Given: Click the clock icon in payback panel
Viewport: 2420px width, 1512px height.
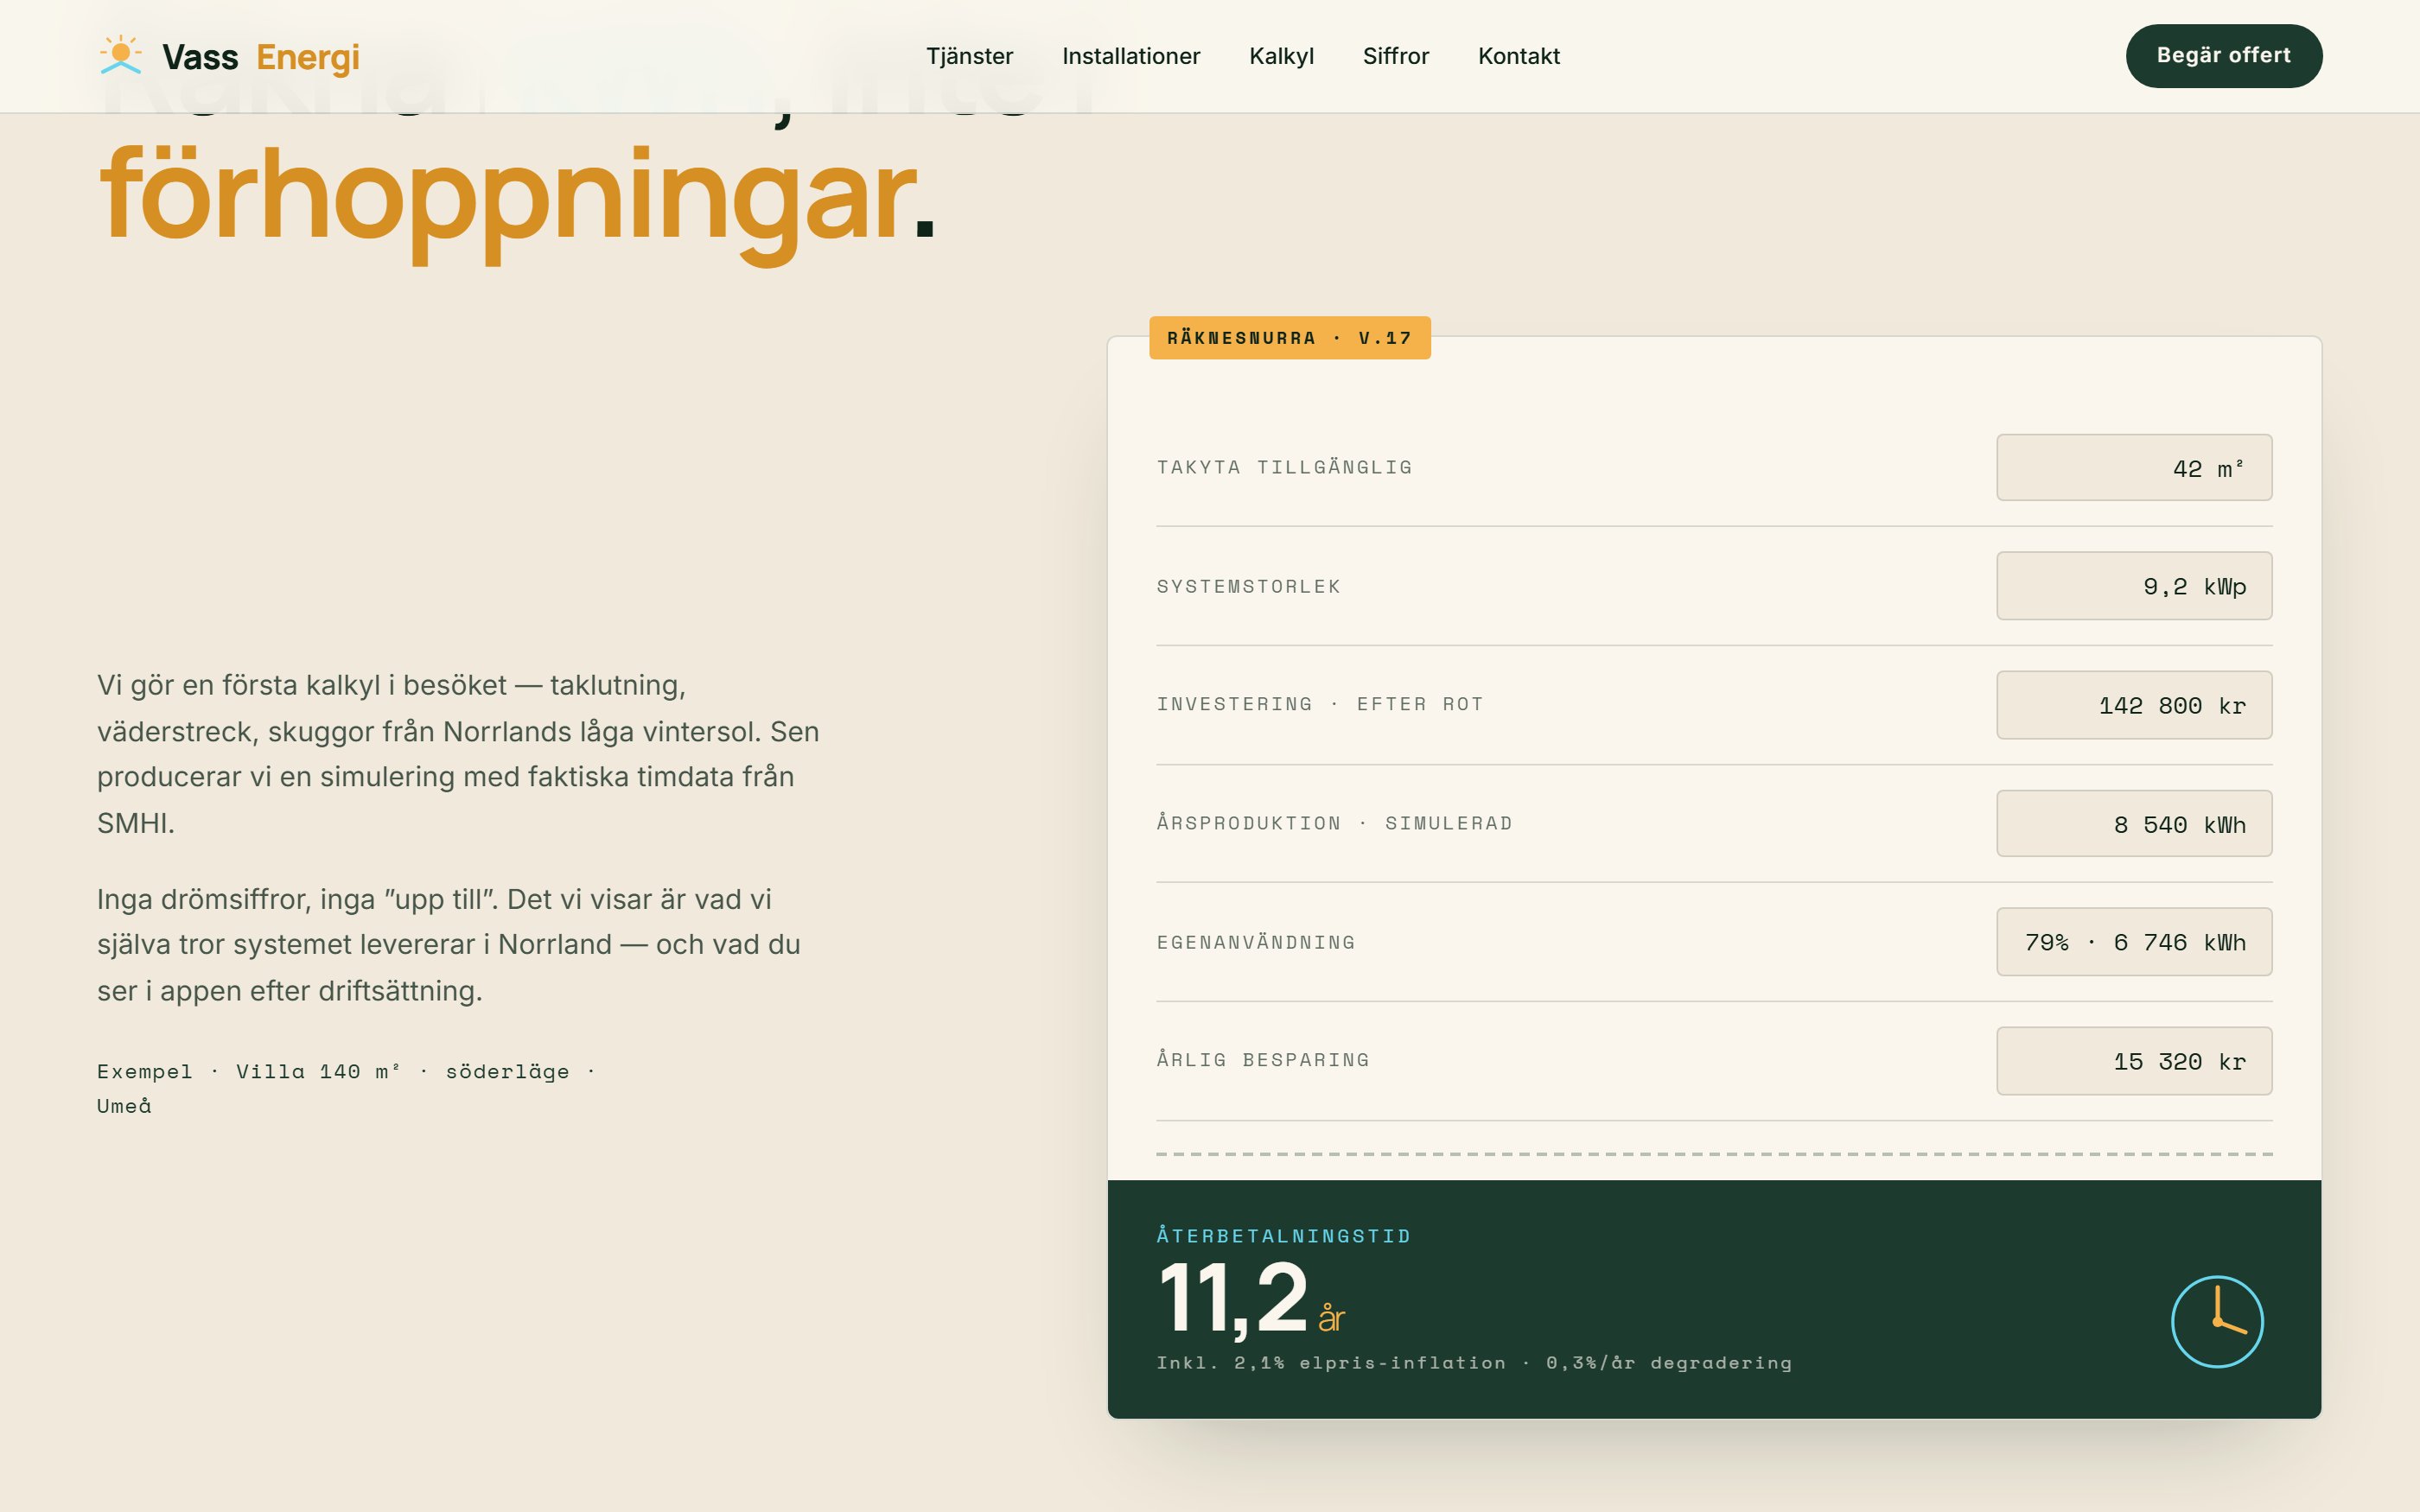Looking at the screenshot, I should [x=2216, y=1321].
